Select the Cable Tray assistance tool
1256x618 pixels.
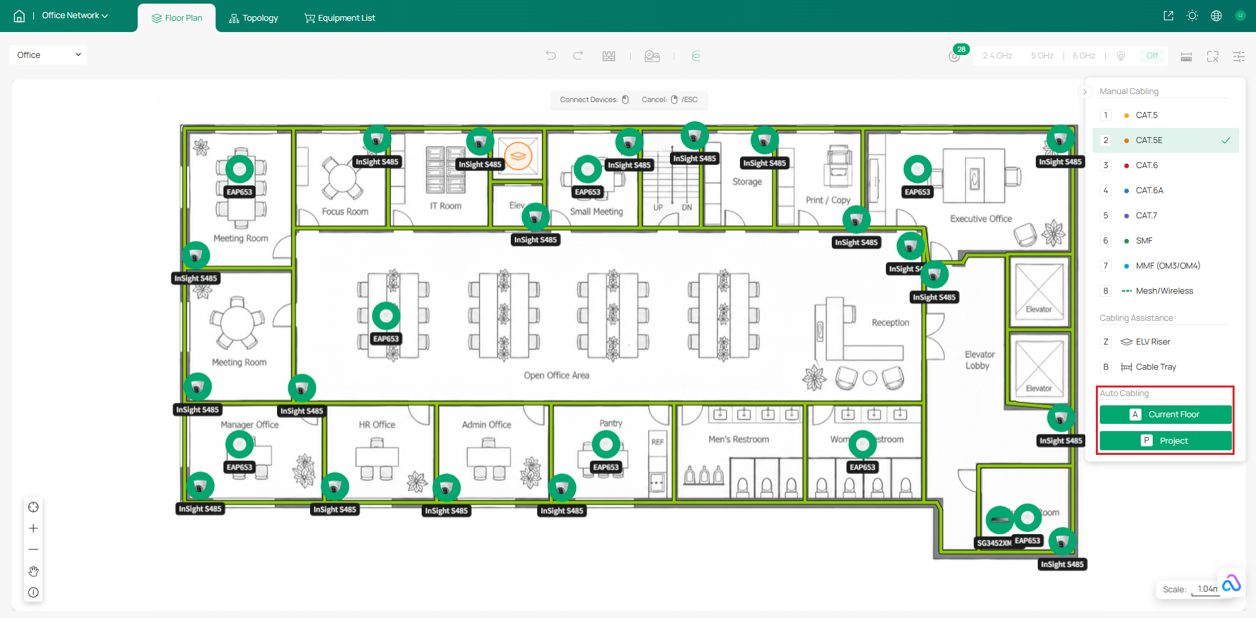point(1166,367)
